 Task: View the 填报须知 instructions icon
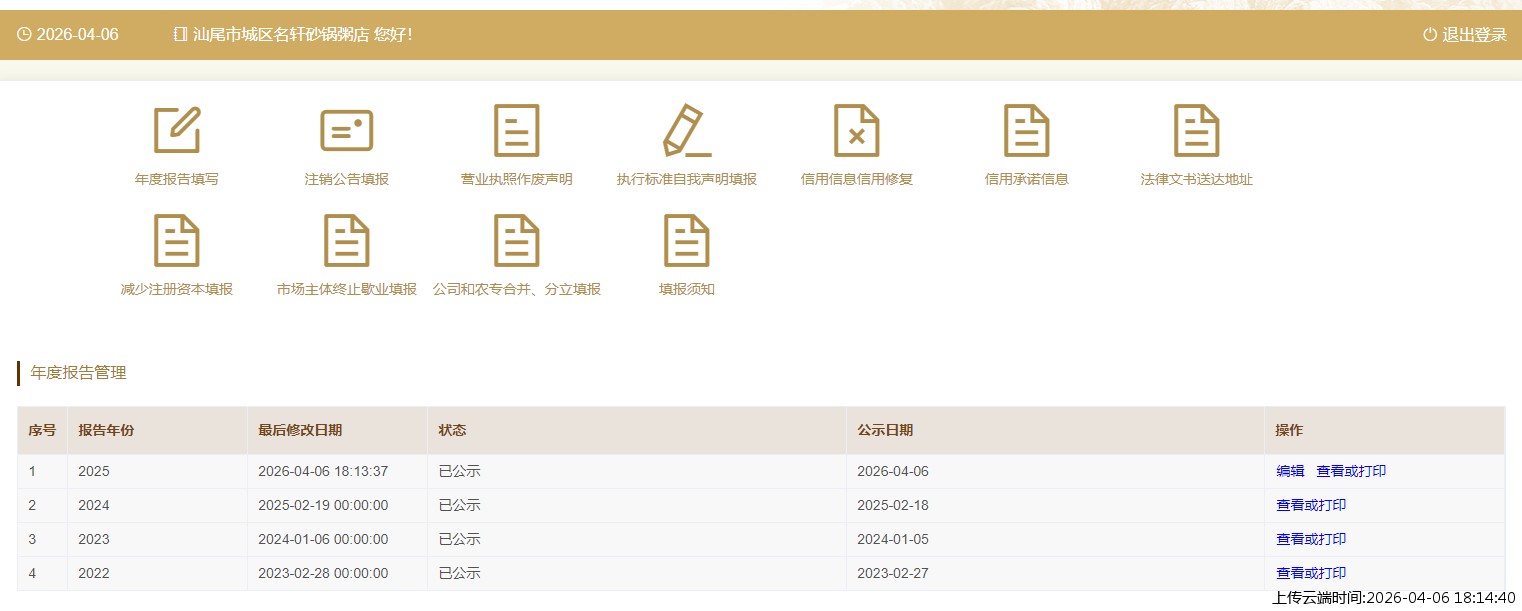pyautogui.click(x=687, y=241)
